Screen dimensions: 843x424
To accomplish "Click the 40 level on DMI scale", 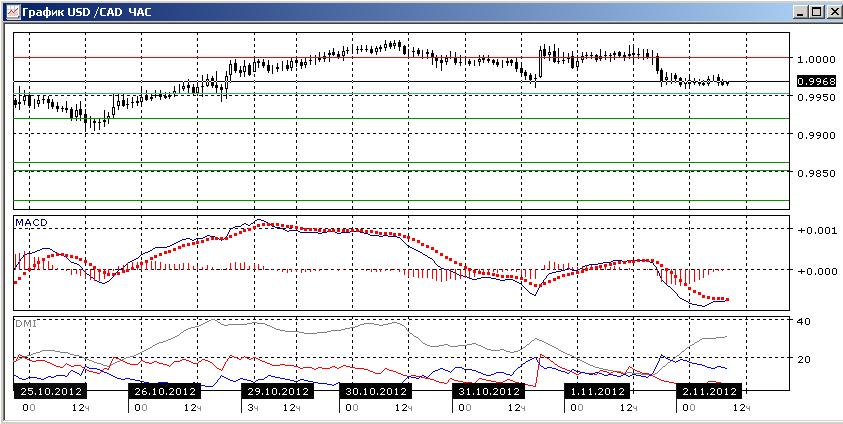I will pyautogui.click(x=804, y=321).
